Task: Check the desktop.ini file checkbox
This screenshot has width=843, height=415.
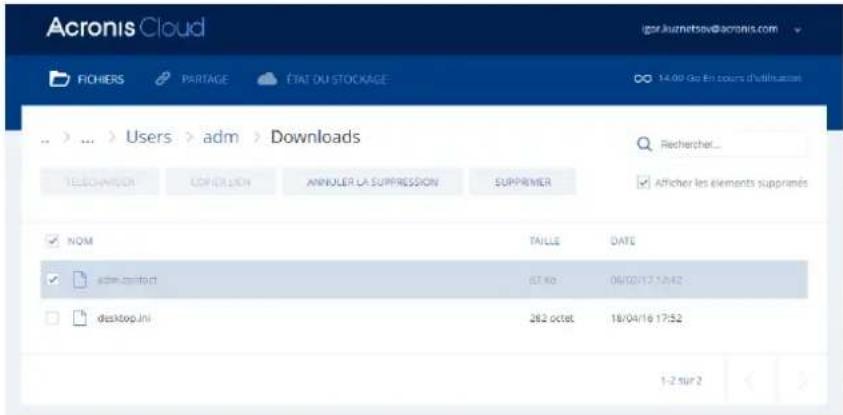Action: [x=52, y=318]
